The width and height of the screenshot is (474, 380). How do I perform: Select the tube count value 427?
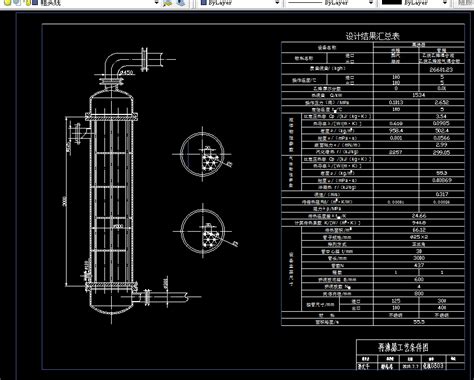point(419,265)
